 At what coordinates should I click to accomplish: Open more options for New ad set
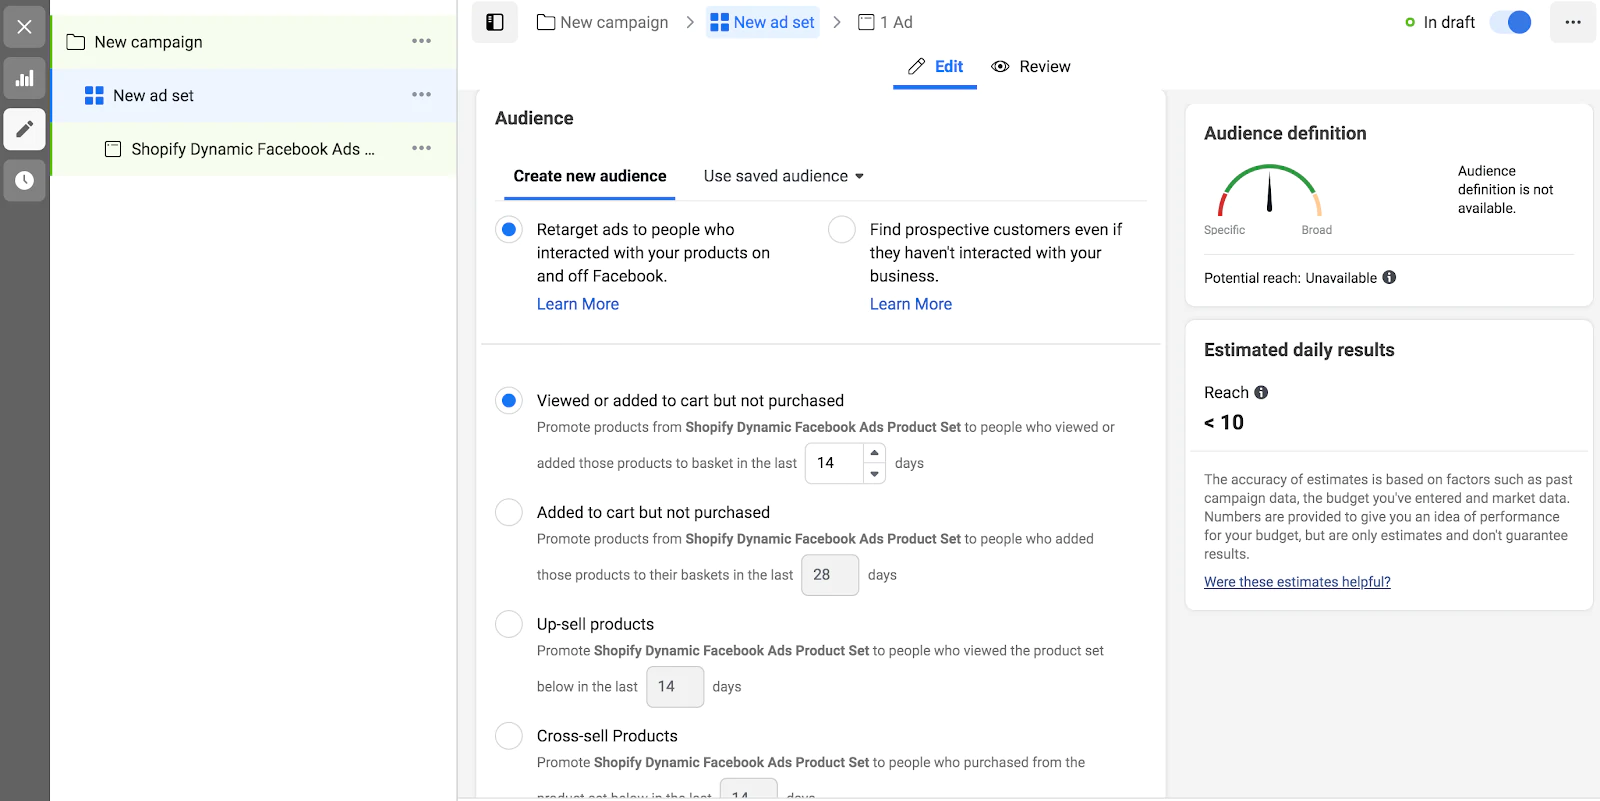point(421,95)
